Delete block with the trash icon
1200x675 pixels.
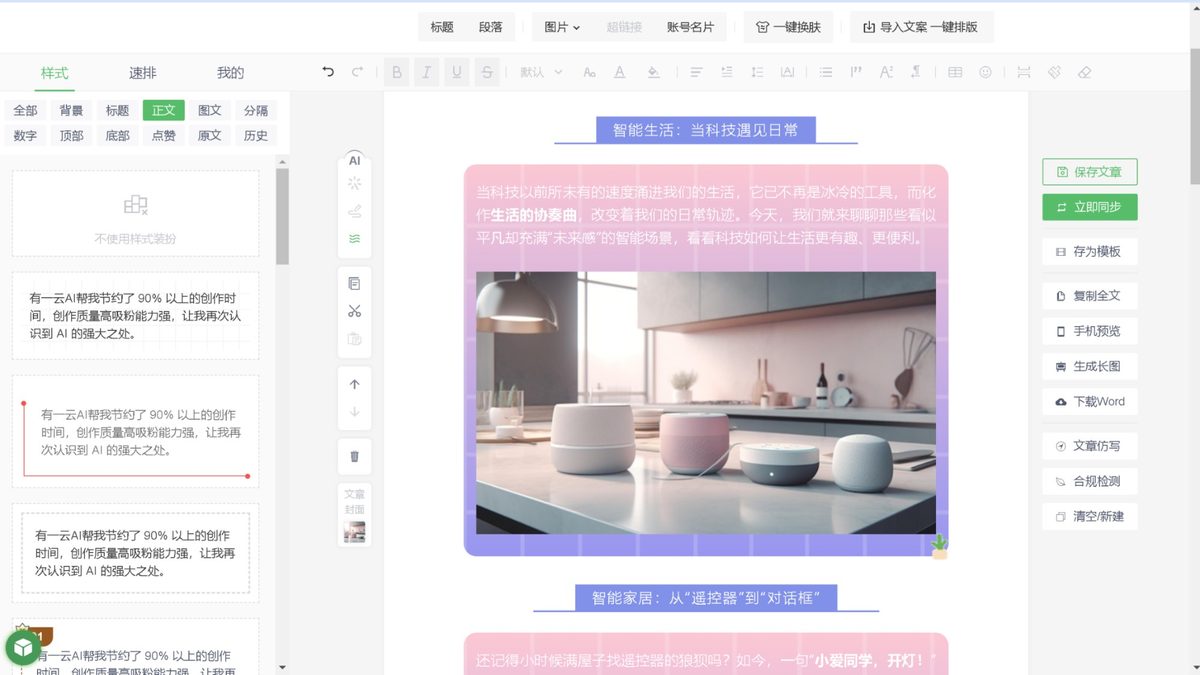(355, 457)
